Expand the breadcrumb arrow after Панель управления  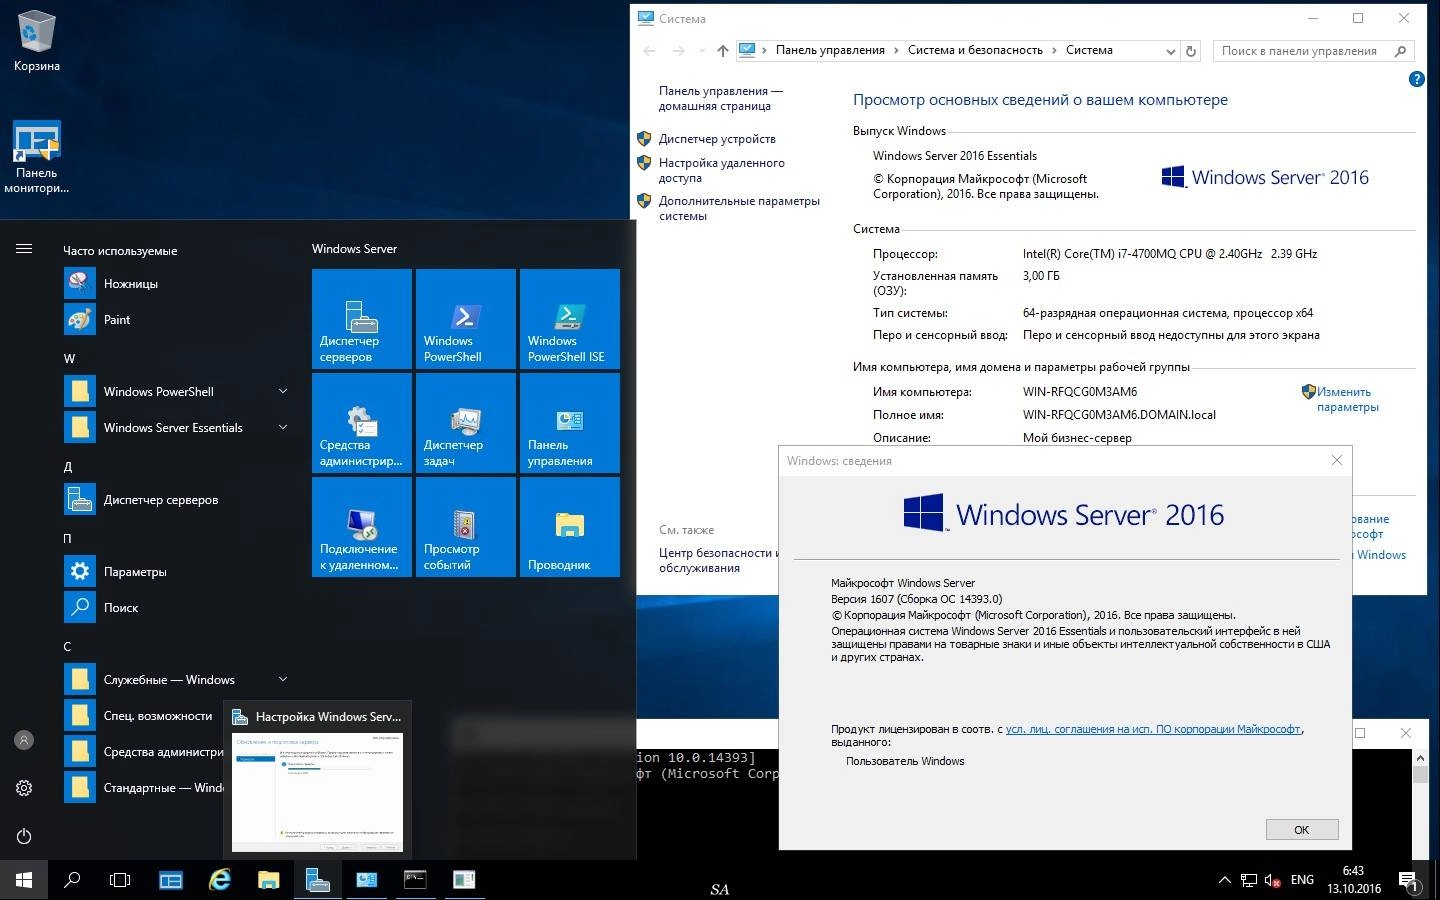pos(896,50)
